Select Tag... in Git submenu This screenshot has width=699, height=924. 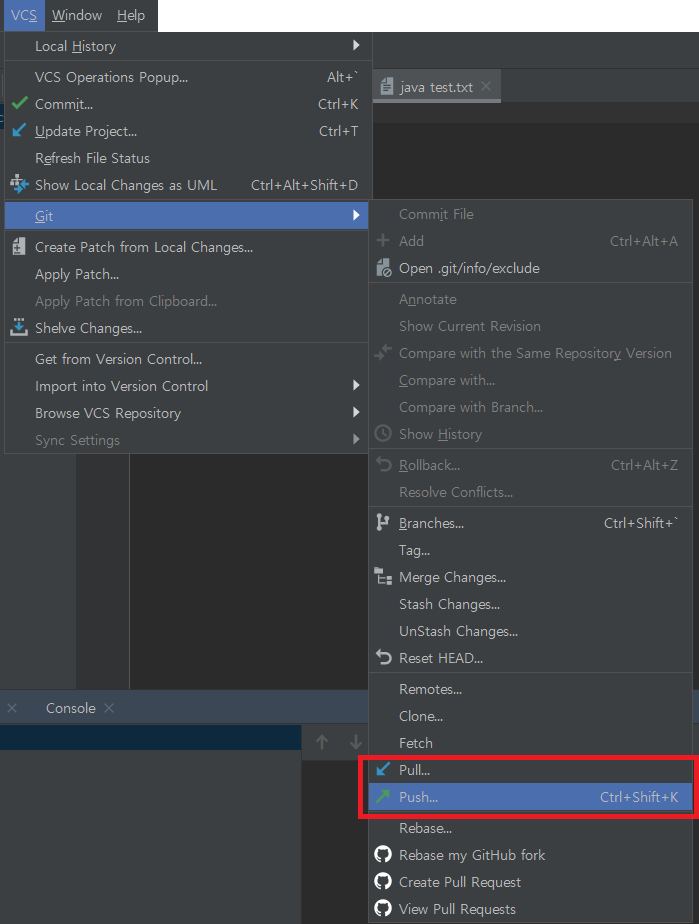coord(530,550)
